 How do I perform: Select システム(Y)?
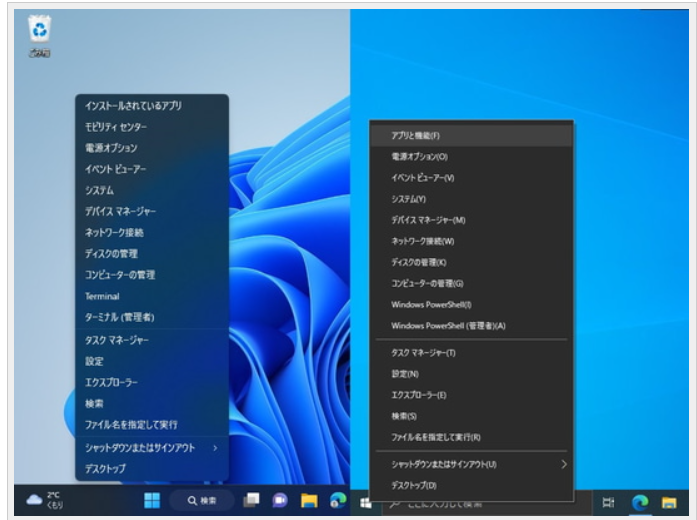click(x=472, y=199)
